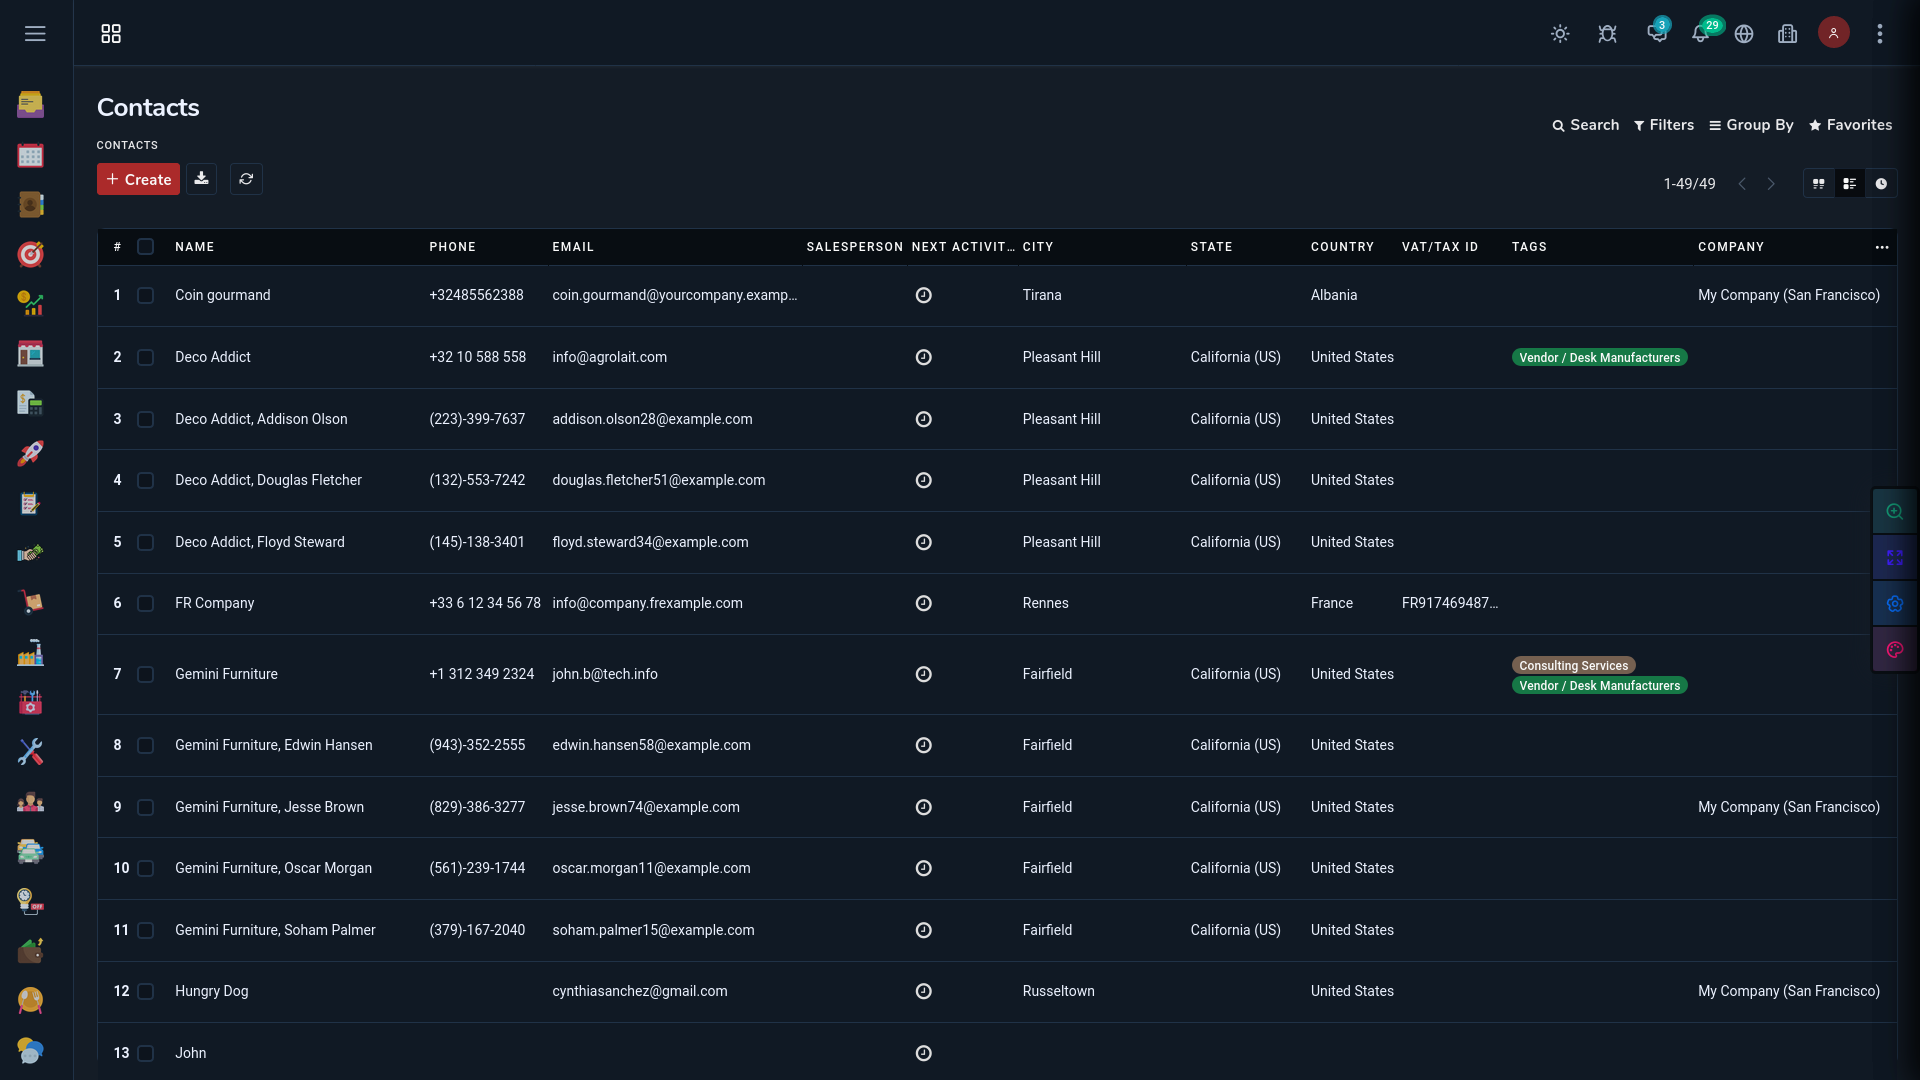Click the theme palette icon on right panel
Screen dimensions: 1920x1080
(1894, 650)
